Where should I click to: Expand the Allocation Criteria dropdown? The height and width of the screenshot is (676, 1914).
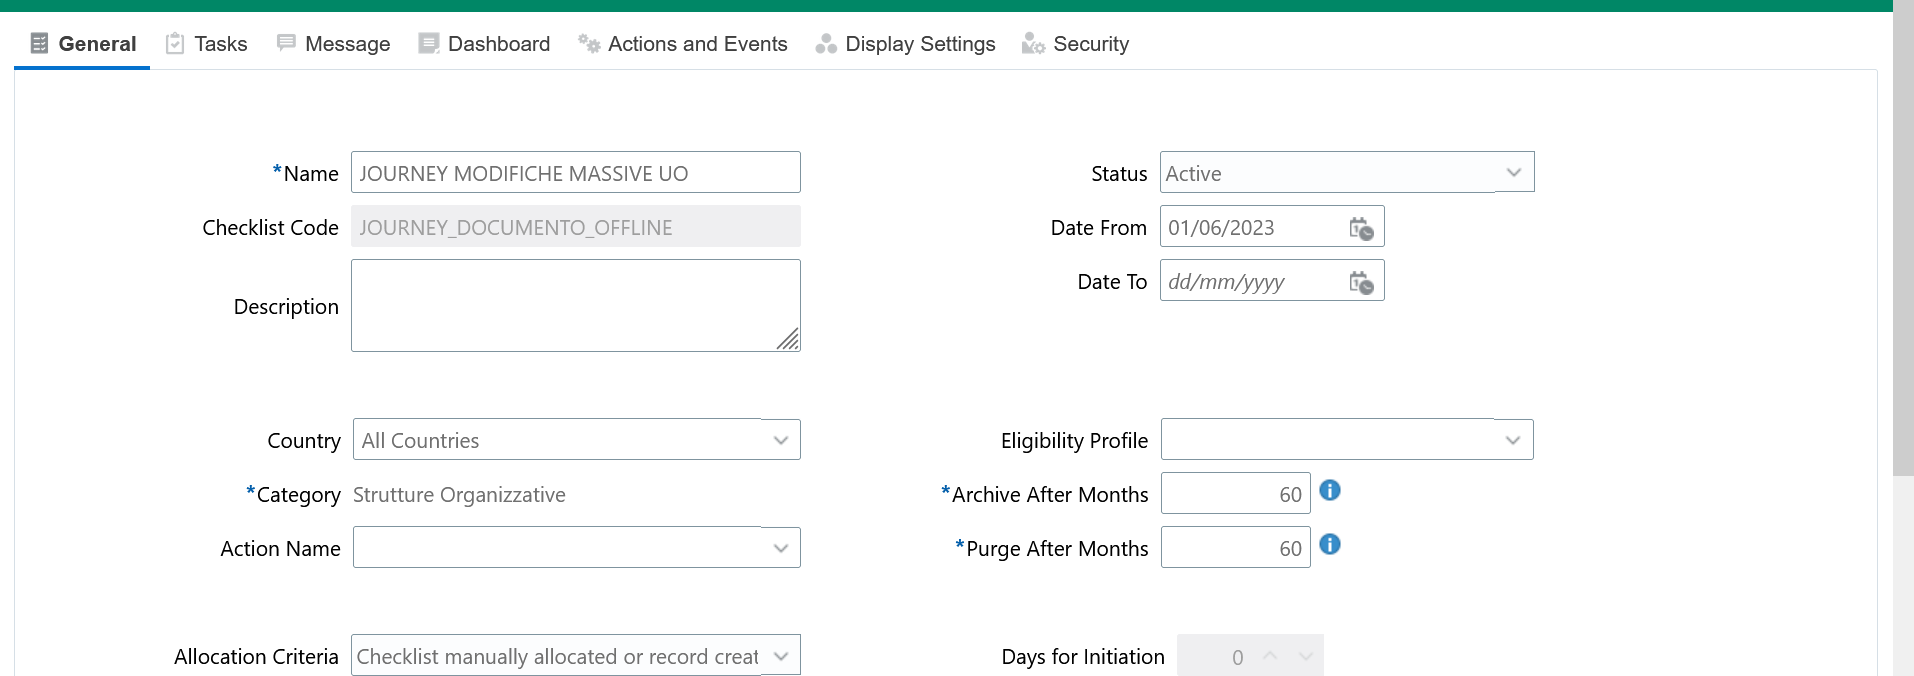click(781, 656)
